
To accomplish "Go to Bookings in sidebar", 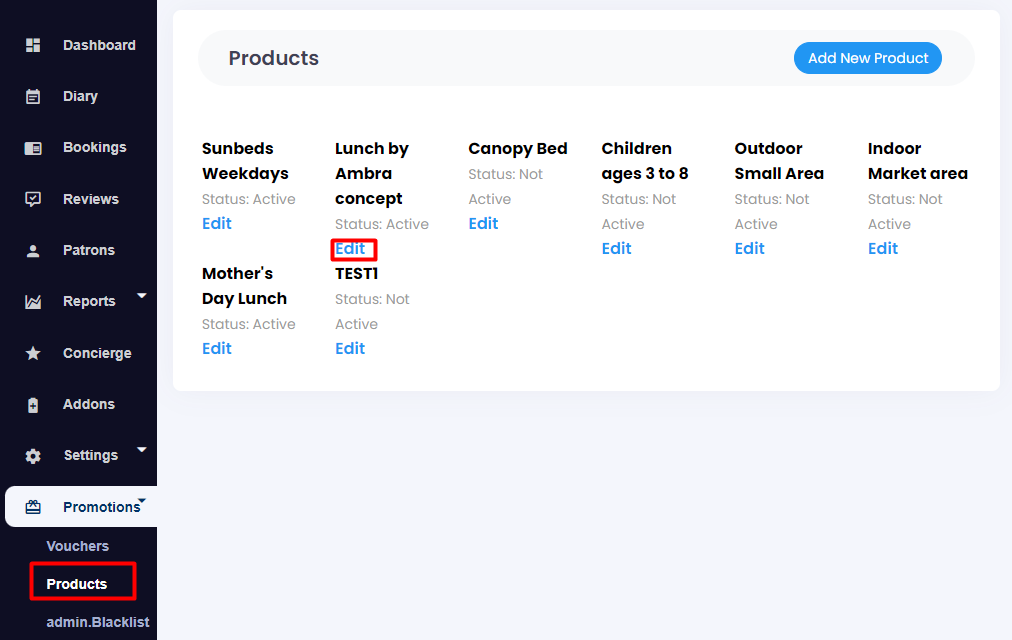I will pos(95,148).
